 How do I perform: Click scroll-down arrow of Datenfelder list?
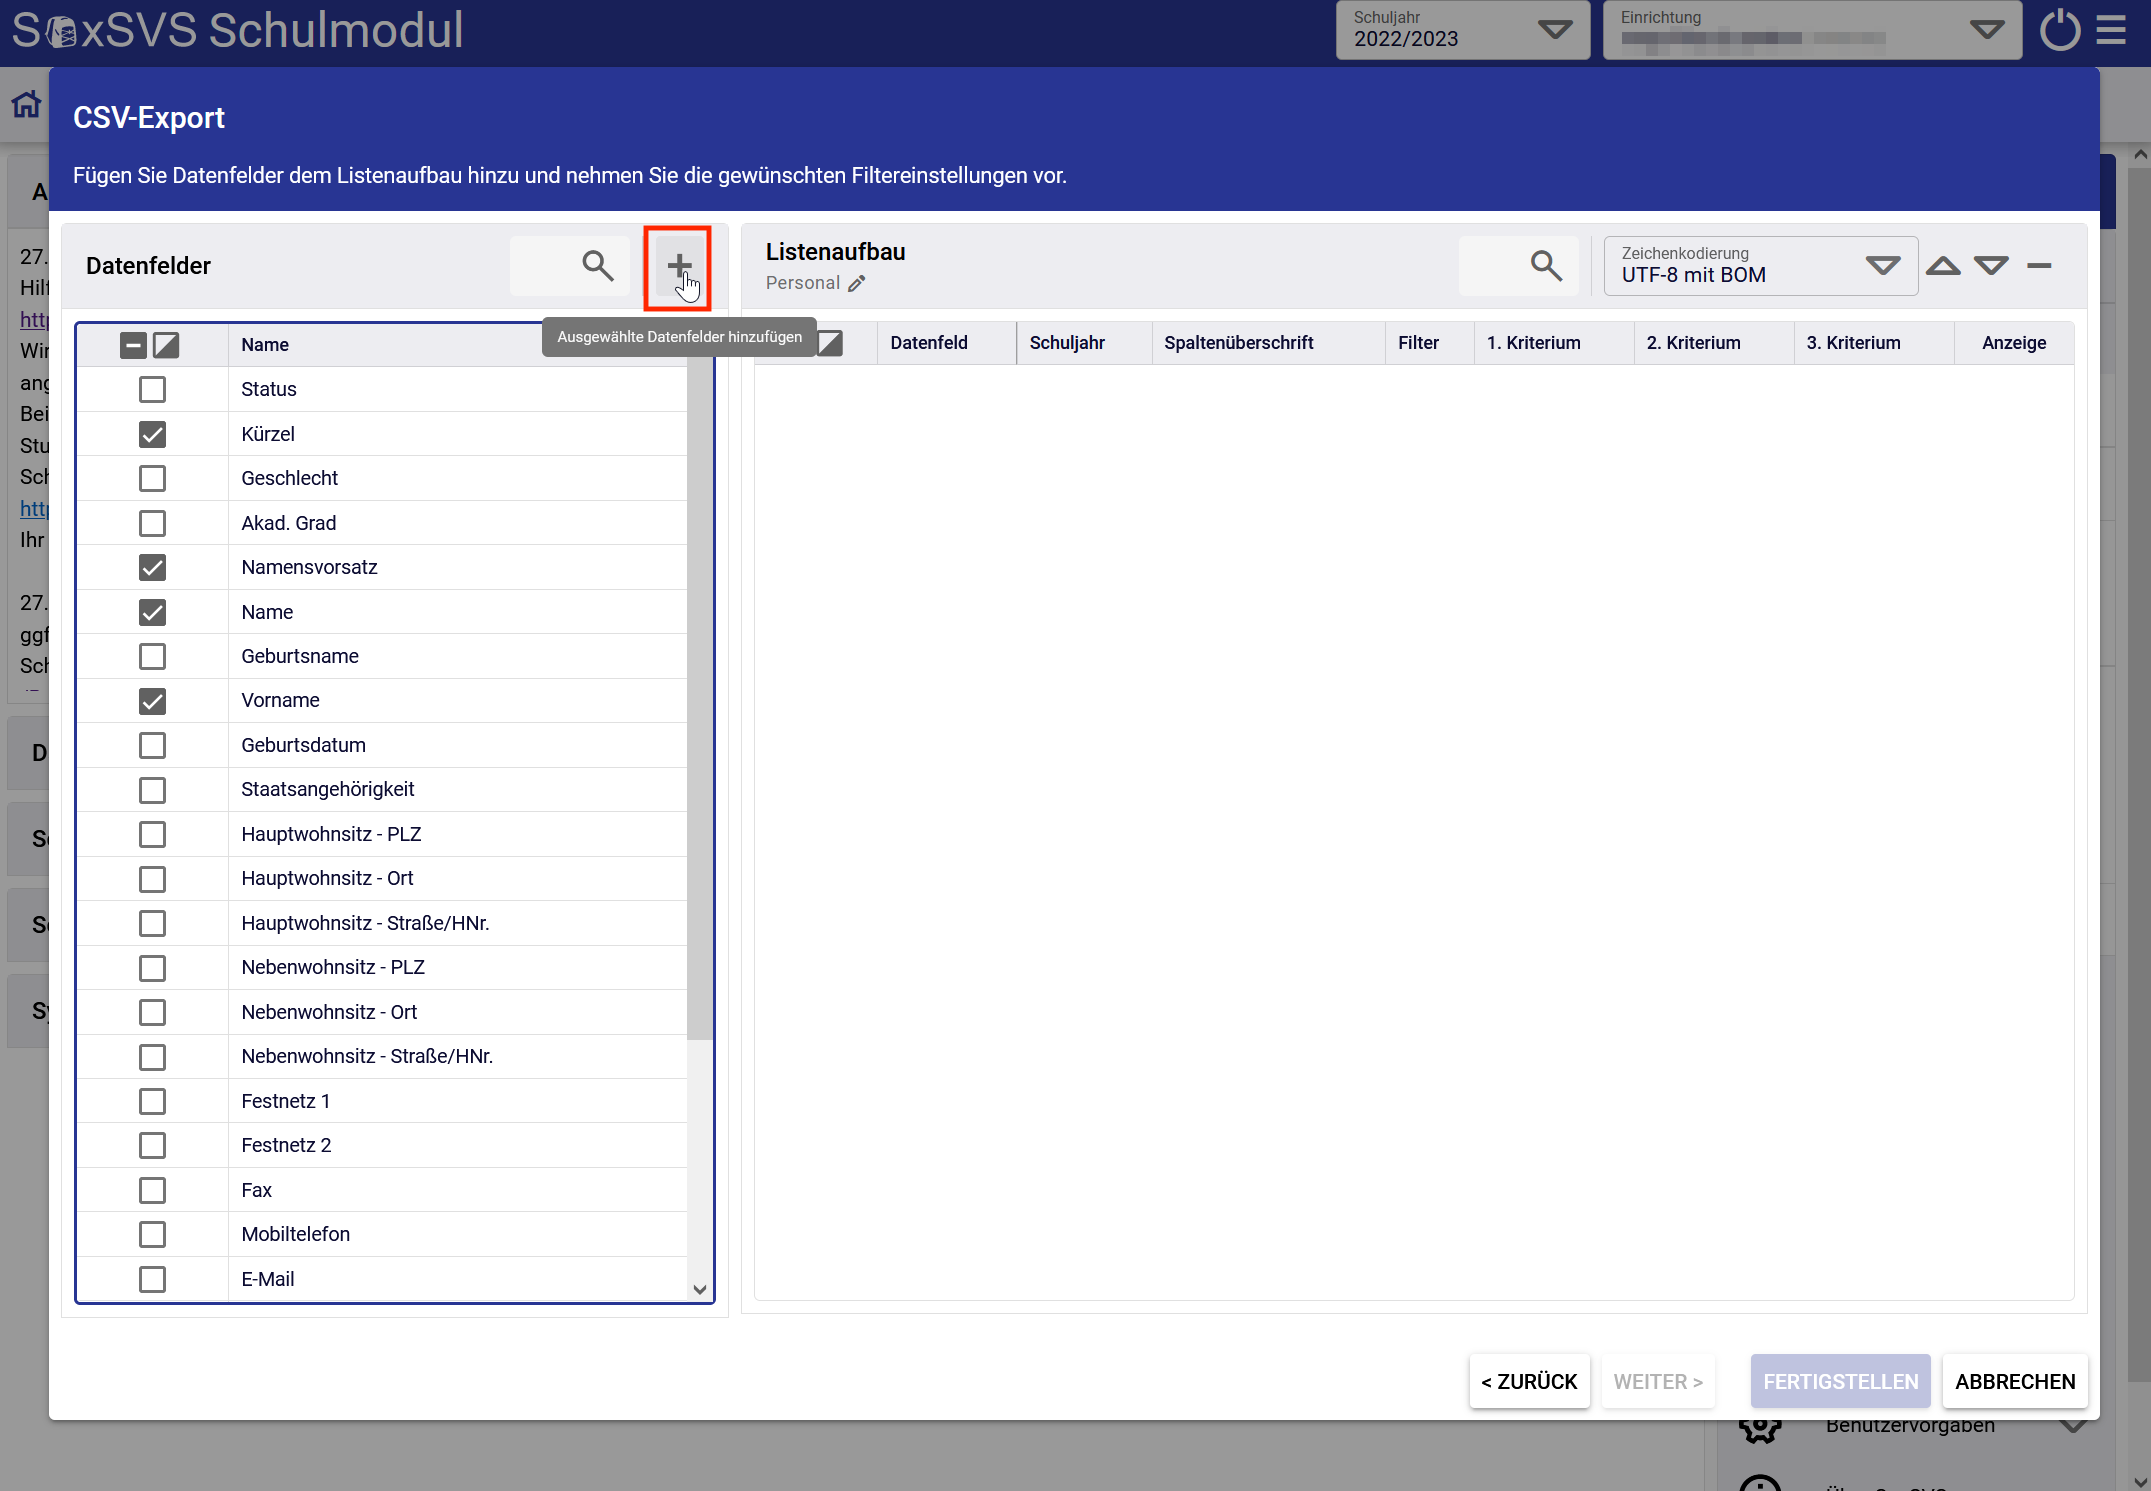pos(700,1289)
